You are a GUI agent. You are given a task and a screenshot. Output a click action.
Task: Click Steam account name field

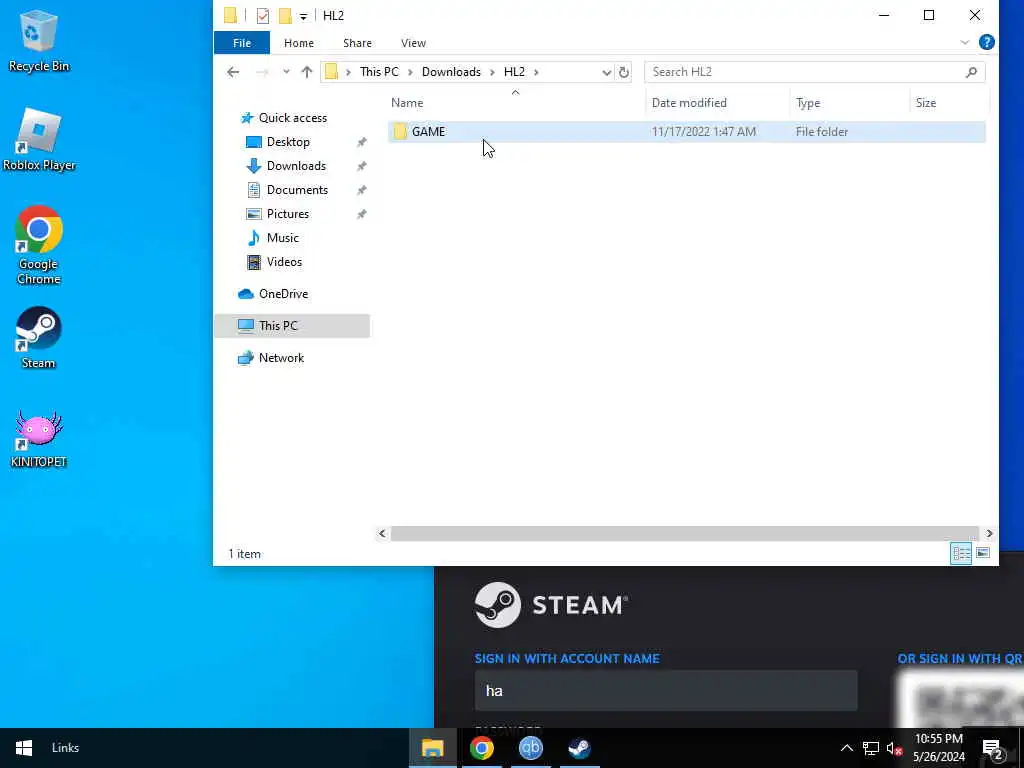point(665,691)
